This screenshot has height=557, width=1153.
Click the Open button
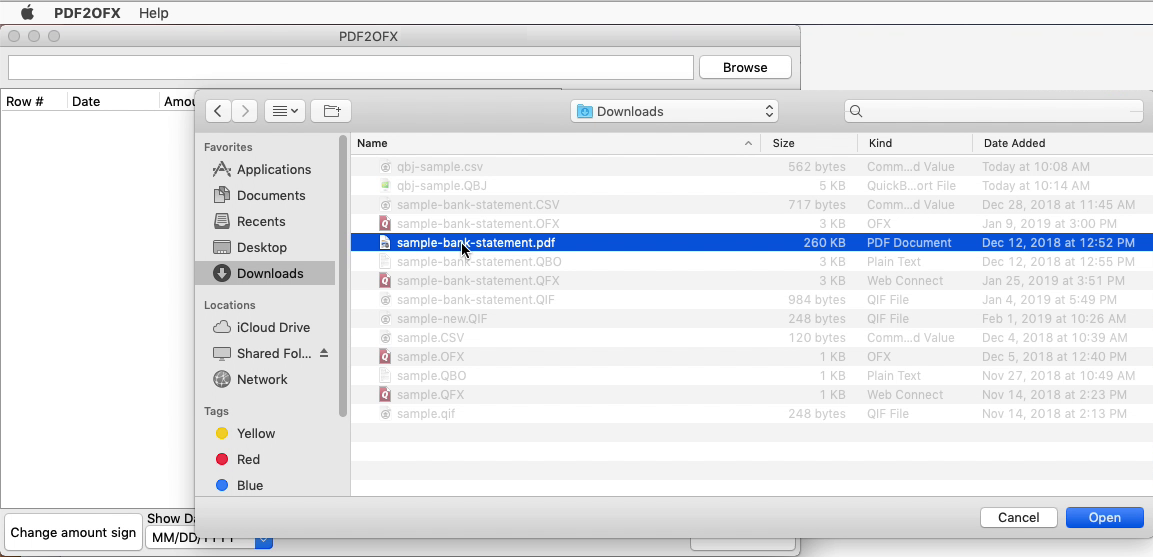(x=1104, y=517)
